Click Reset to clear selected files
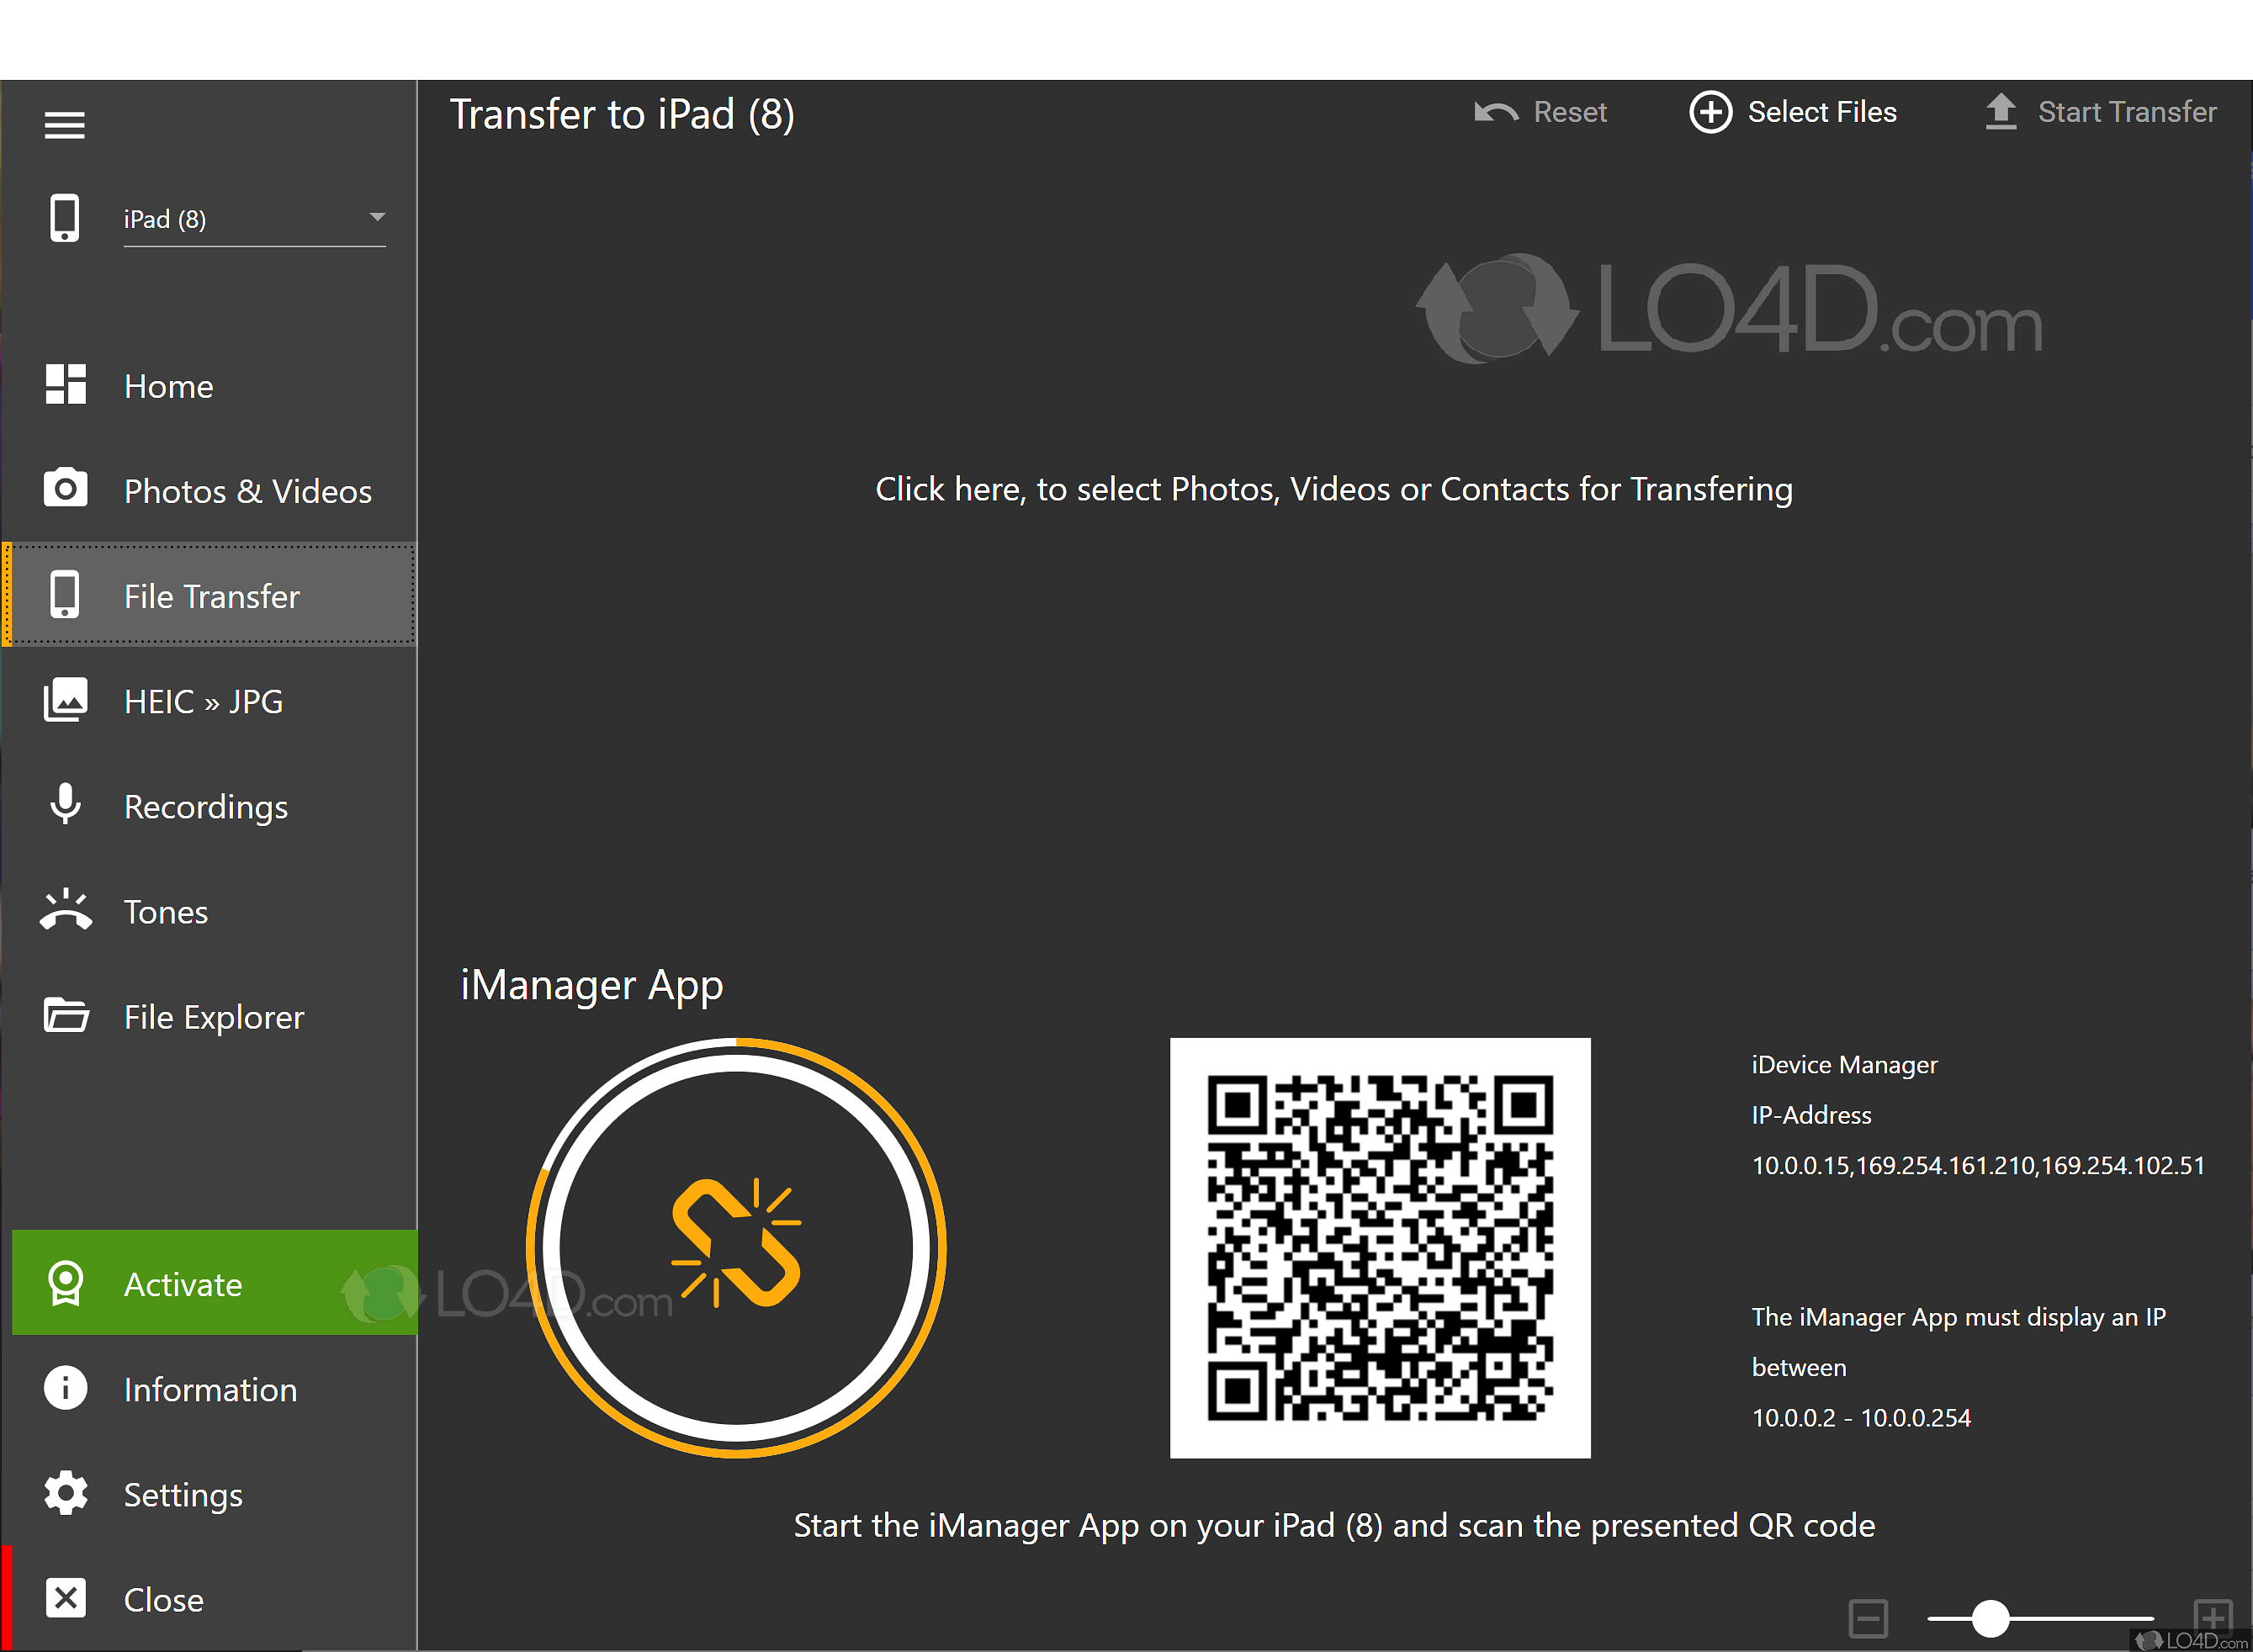 coord(1540,111)
